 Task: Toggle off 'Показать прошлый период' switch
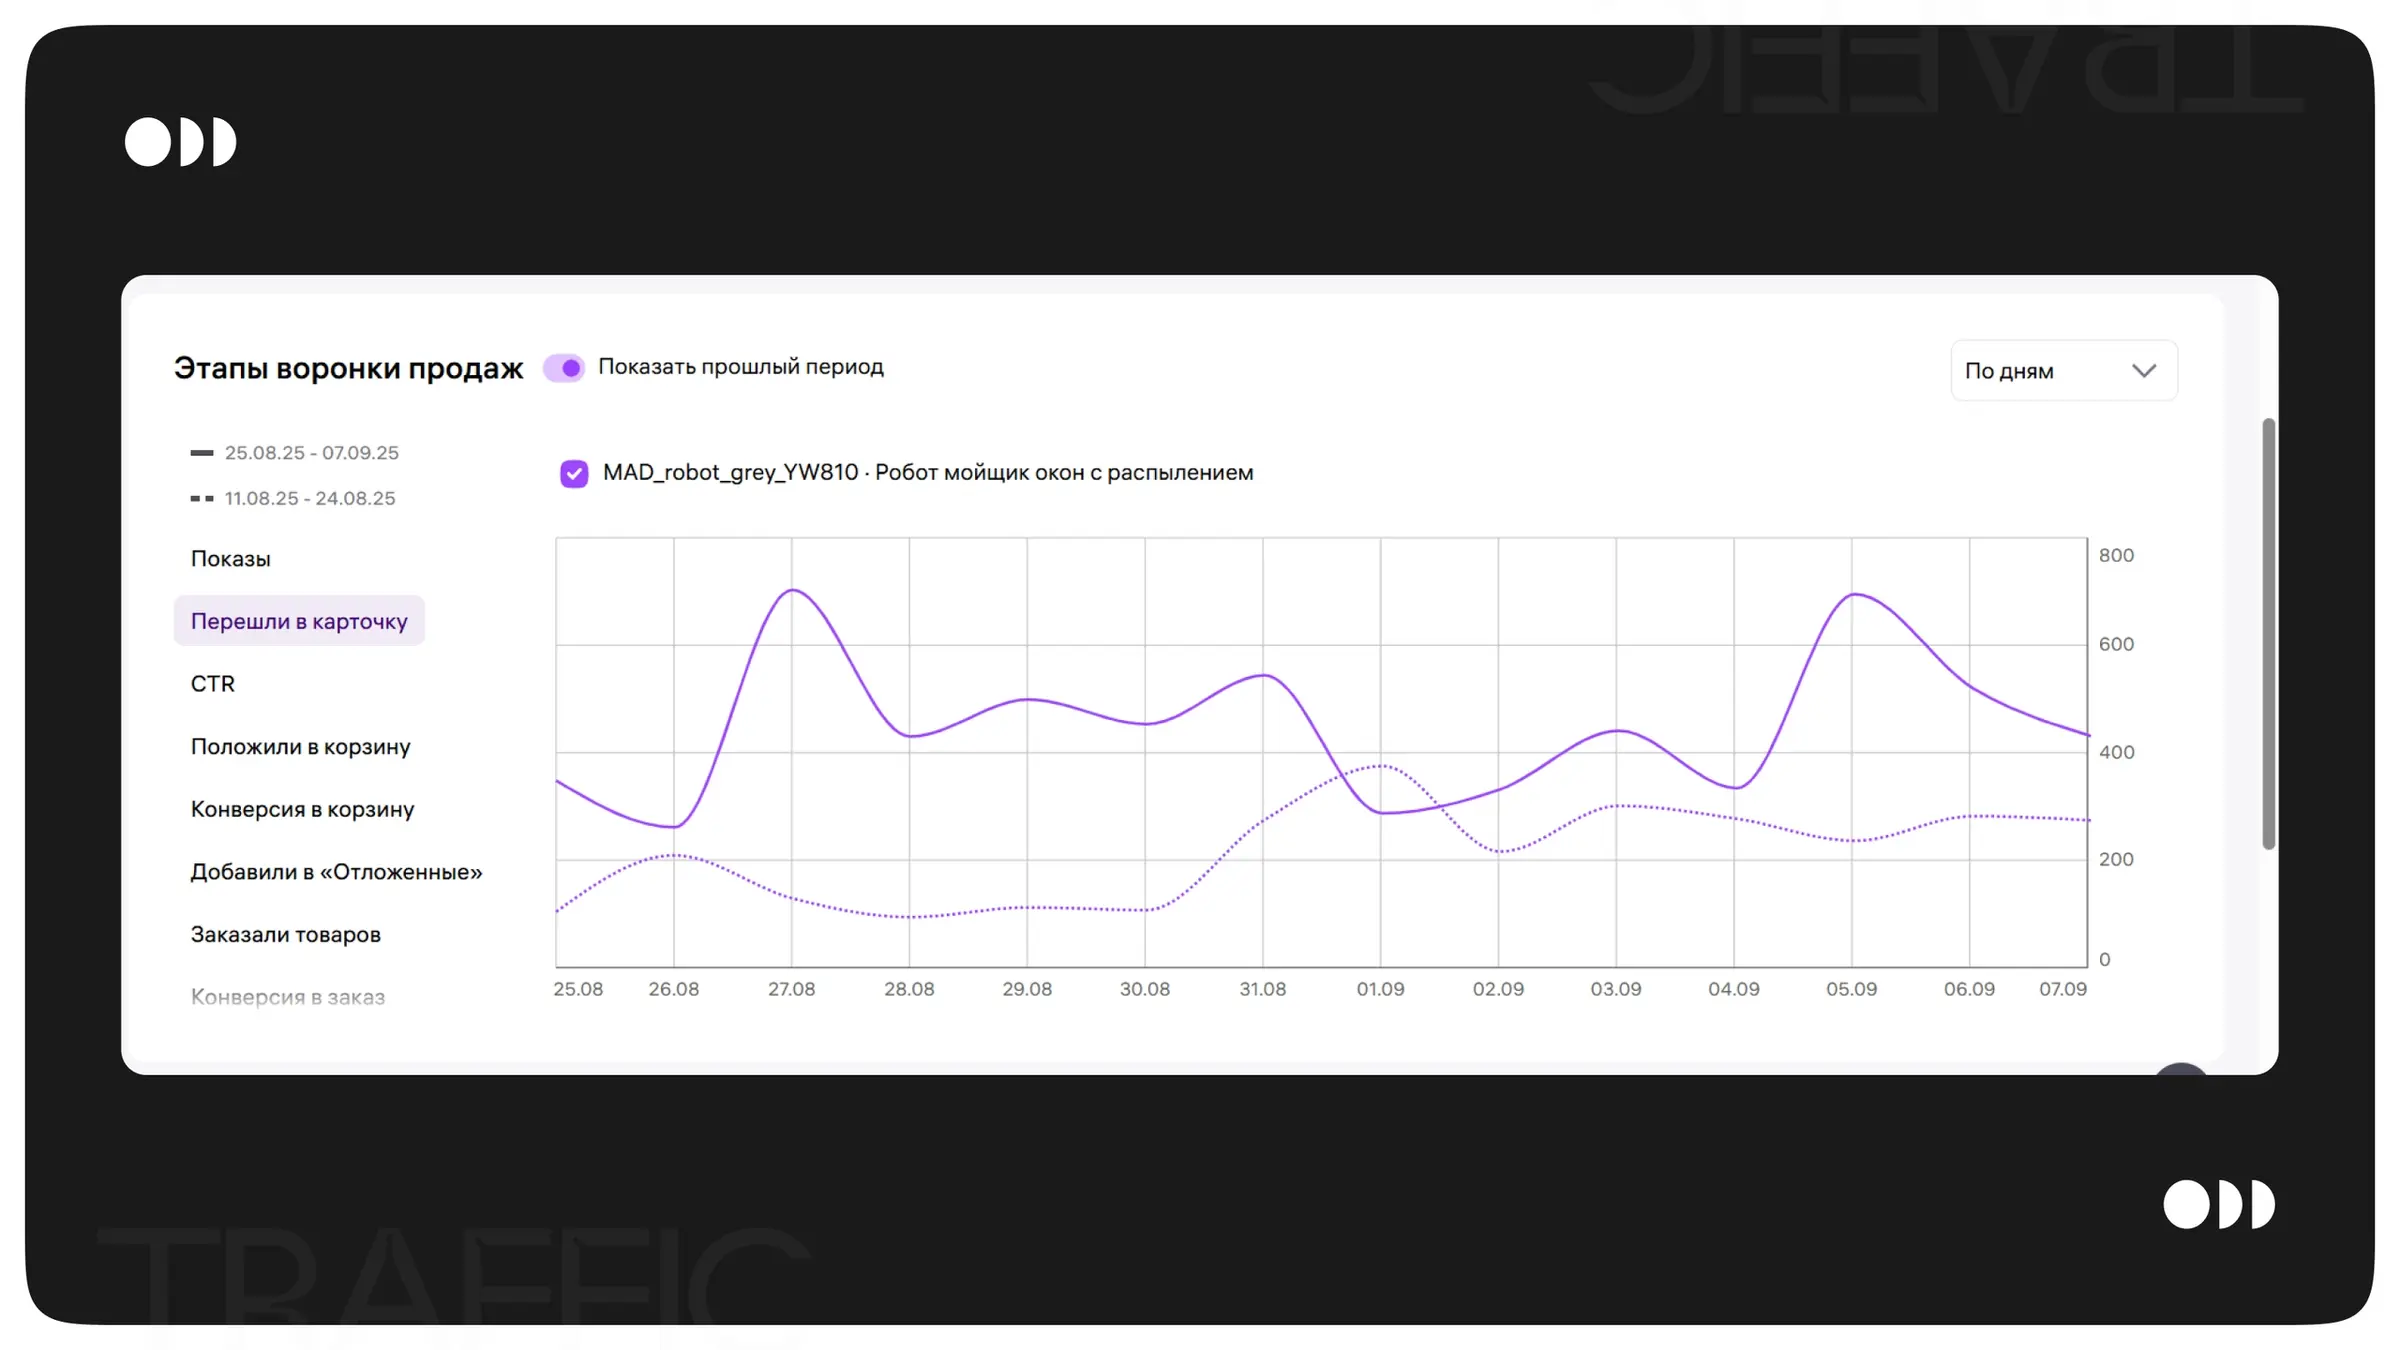click(564, 368)
